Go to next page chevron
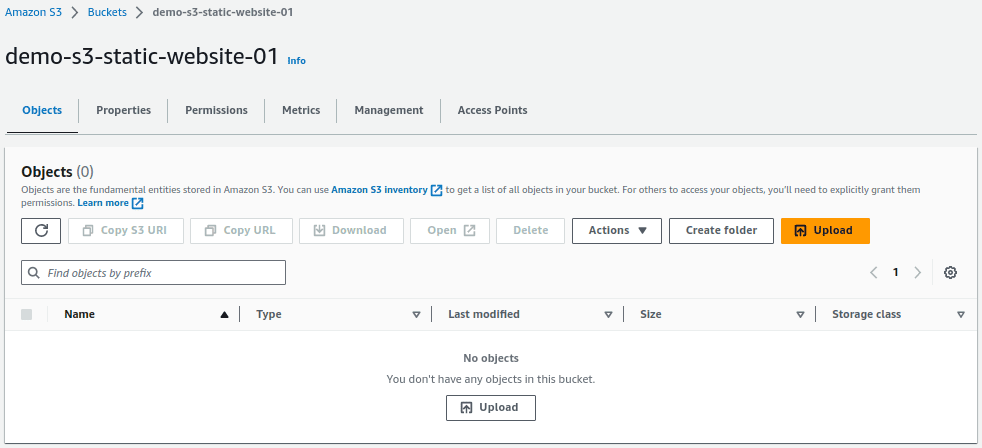Screen dimensions: 982x448 pos(917,273)
